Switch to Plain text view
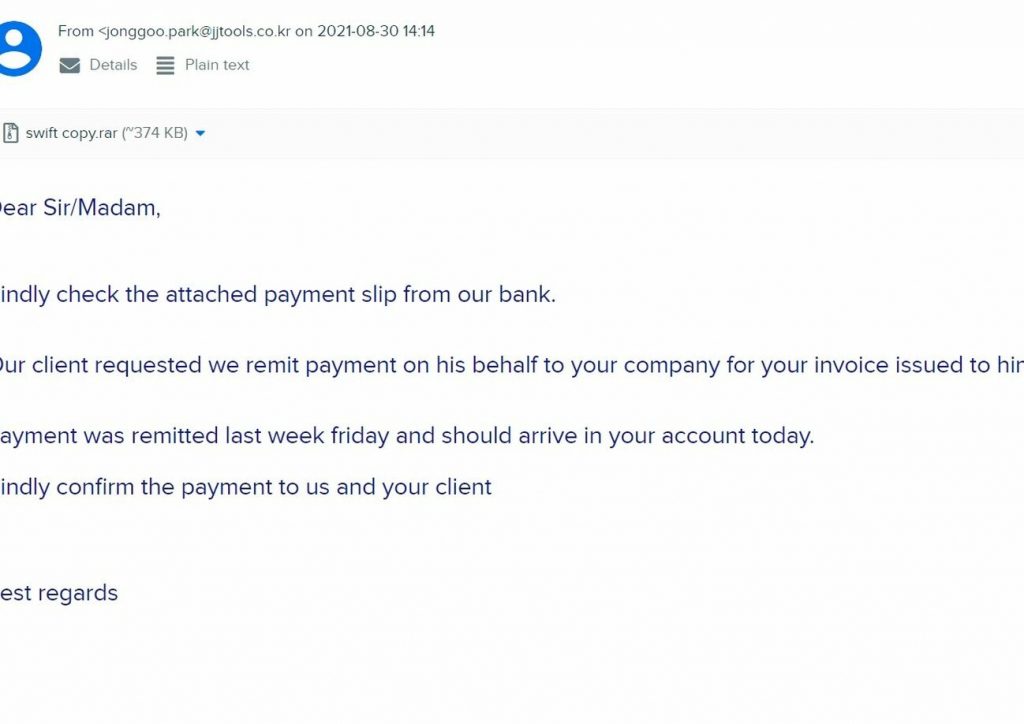The width and height of the screenshot is (1024, 724). (217, 65)
